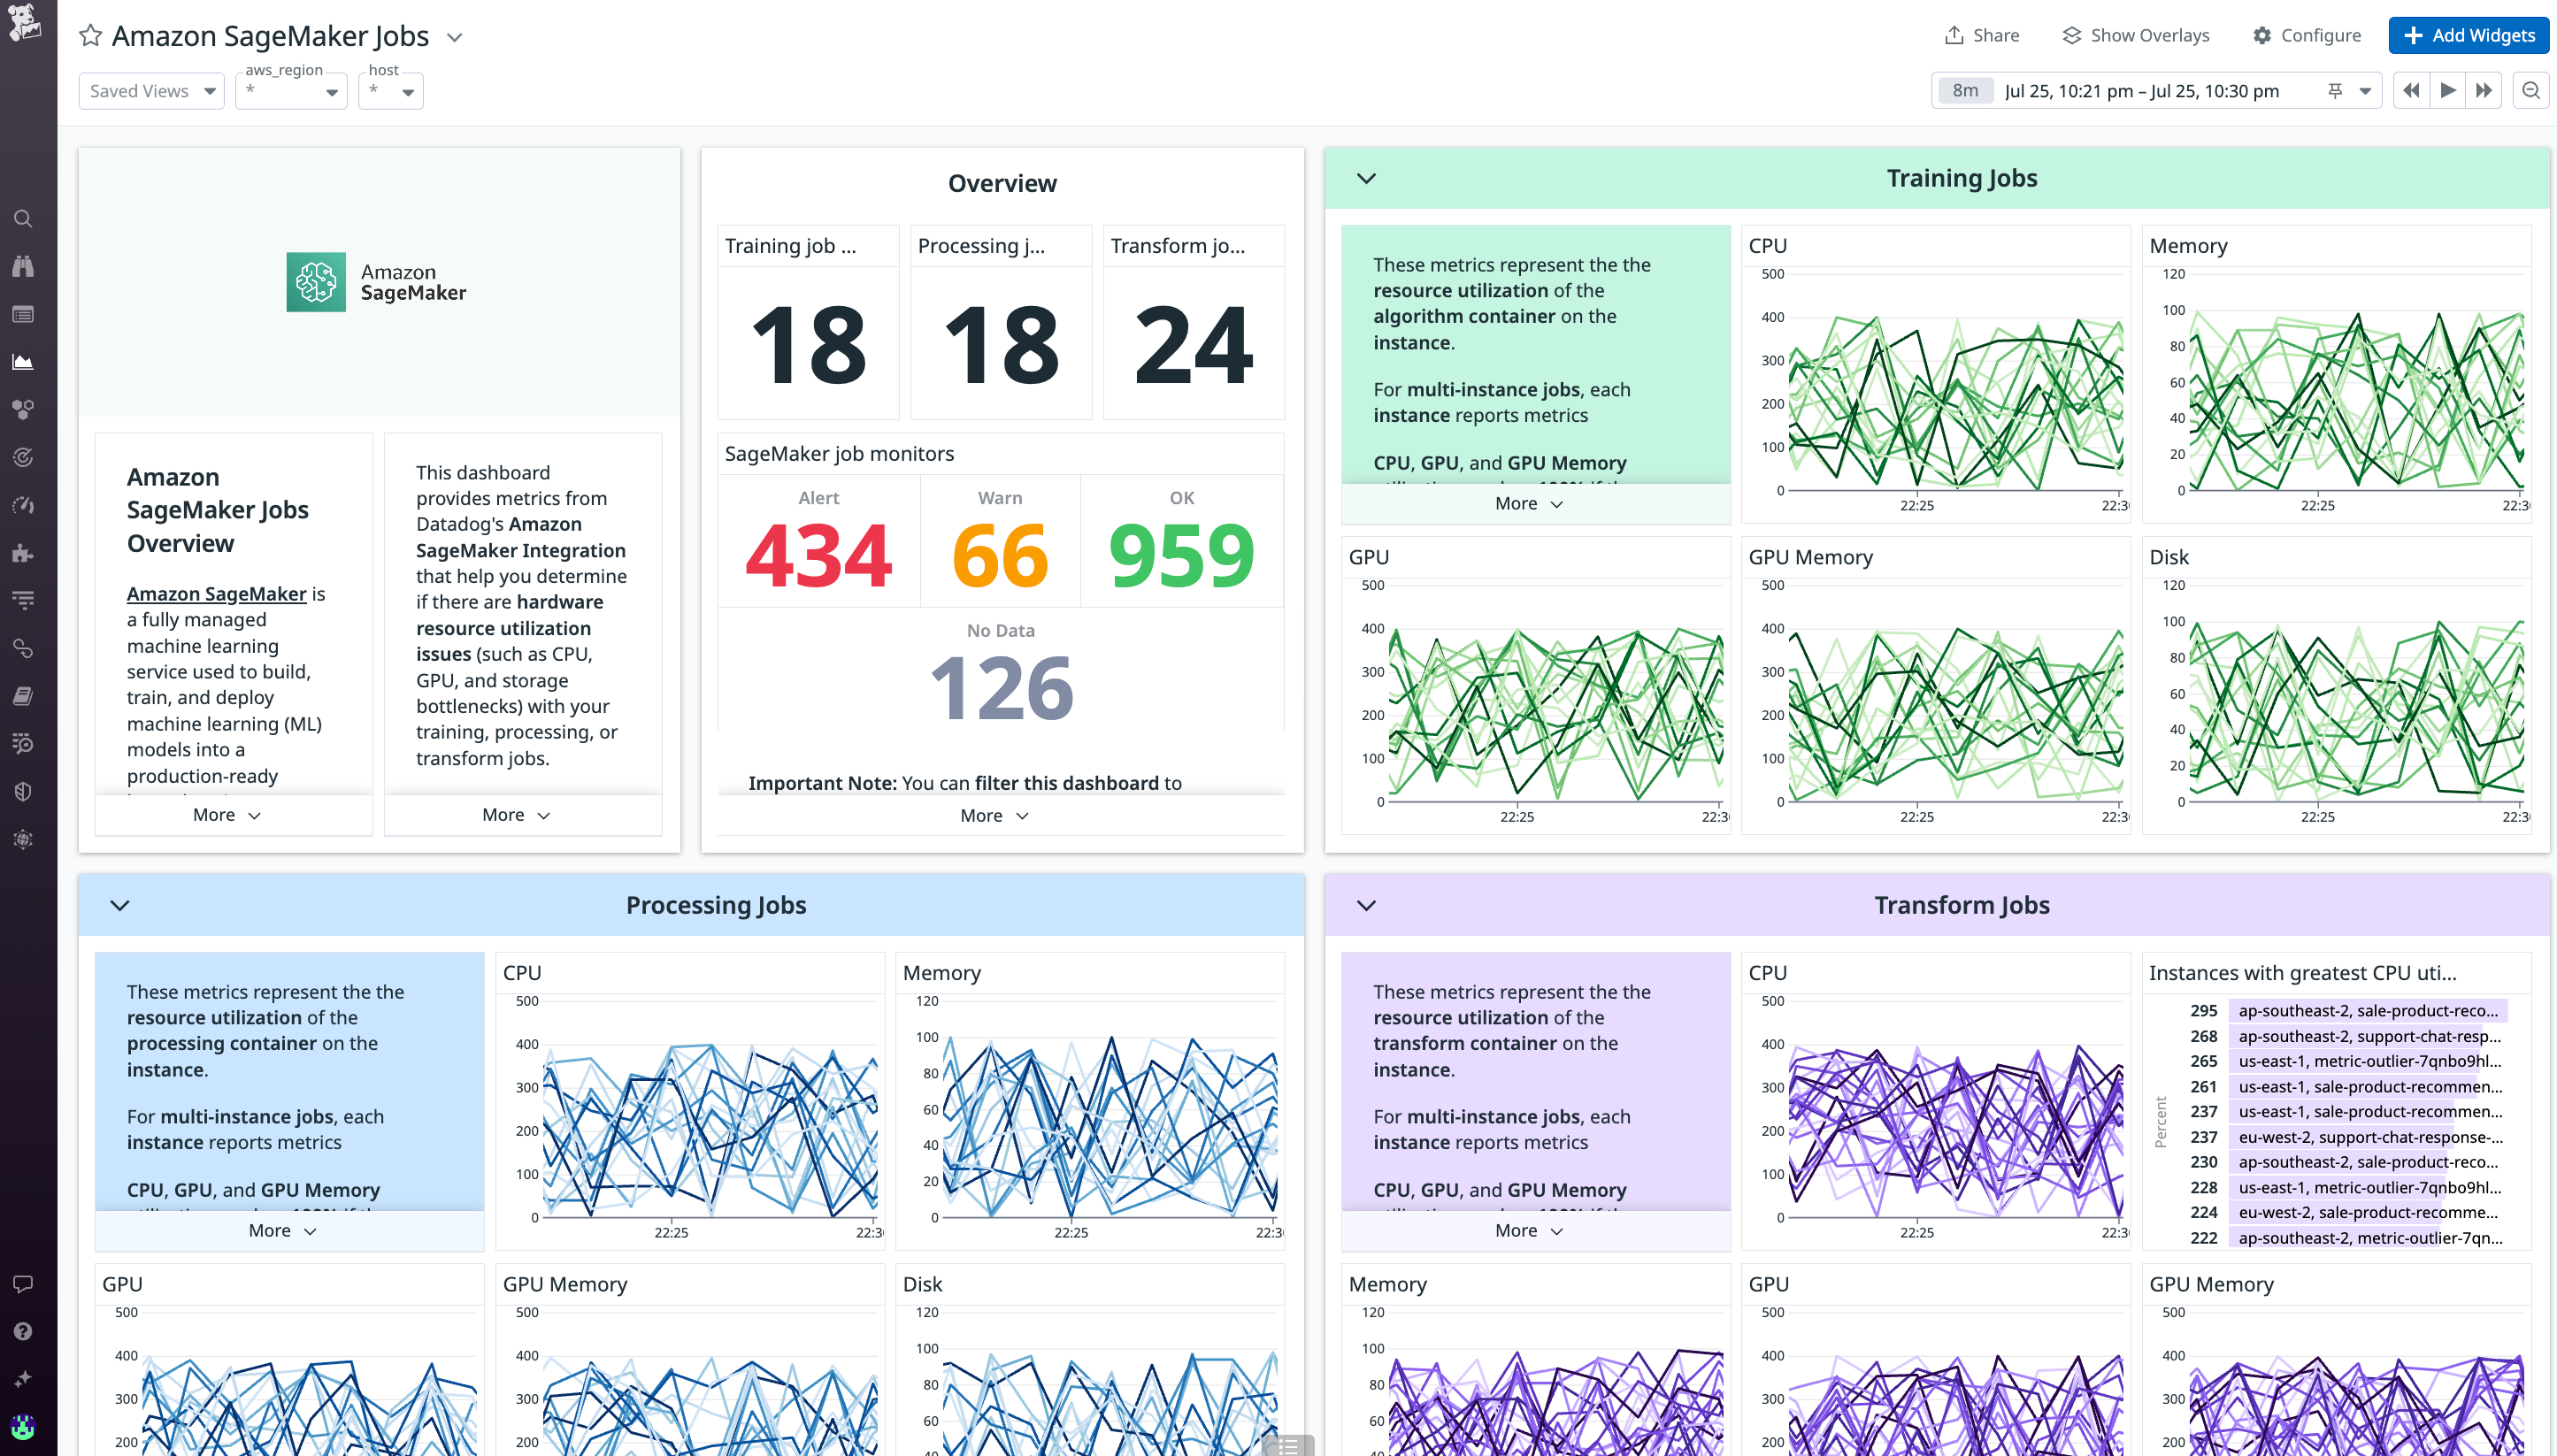
Task: Open the Saved Views dropdown
Action: 151,90
